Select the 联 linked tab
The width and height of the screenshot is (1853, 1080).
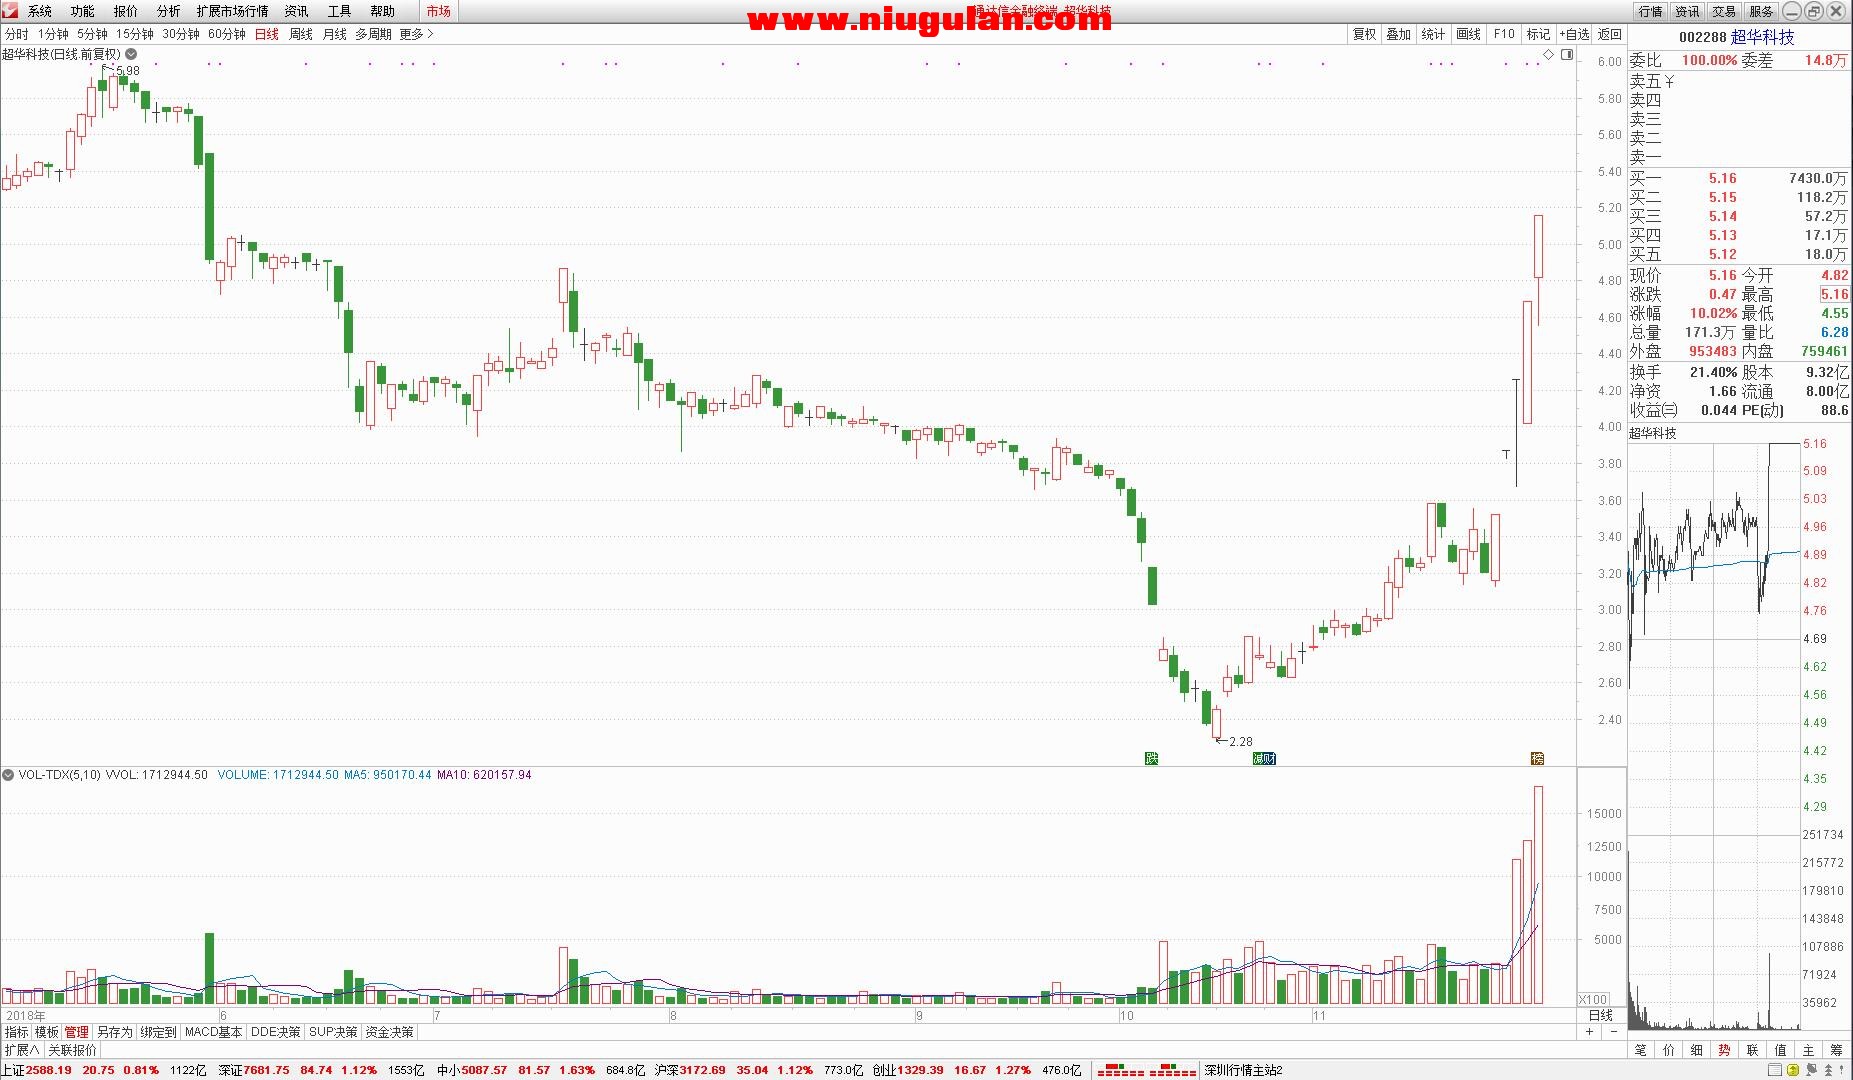pyautogui.click(x=1752, y=1050)
